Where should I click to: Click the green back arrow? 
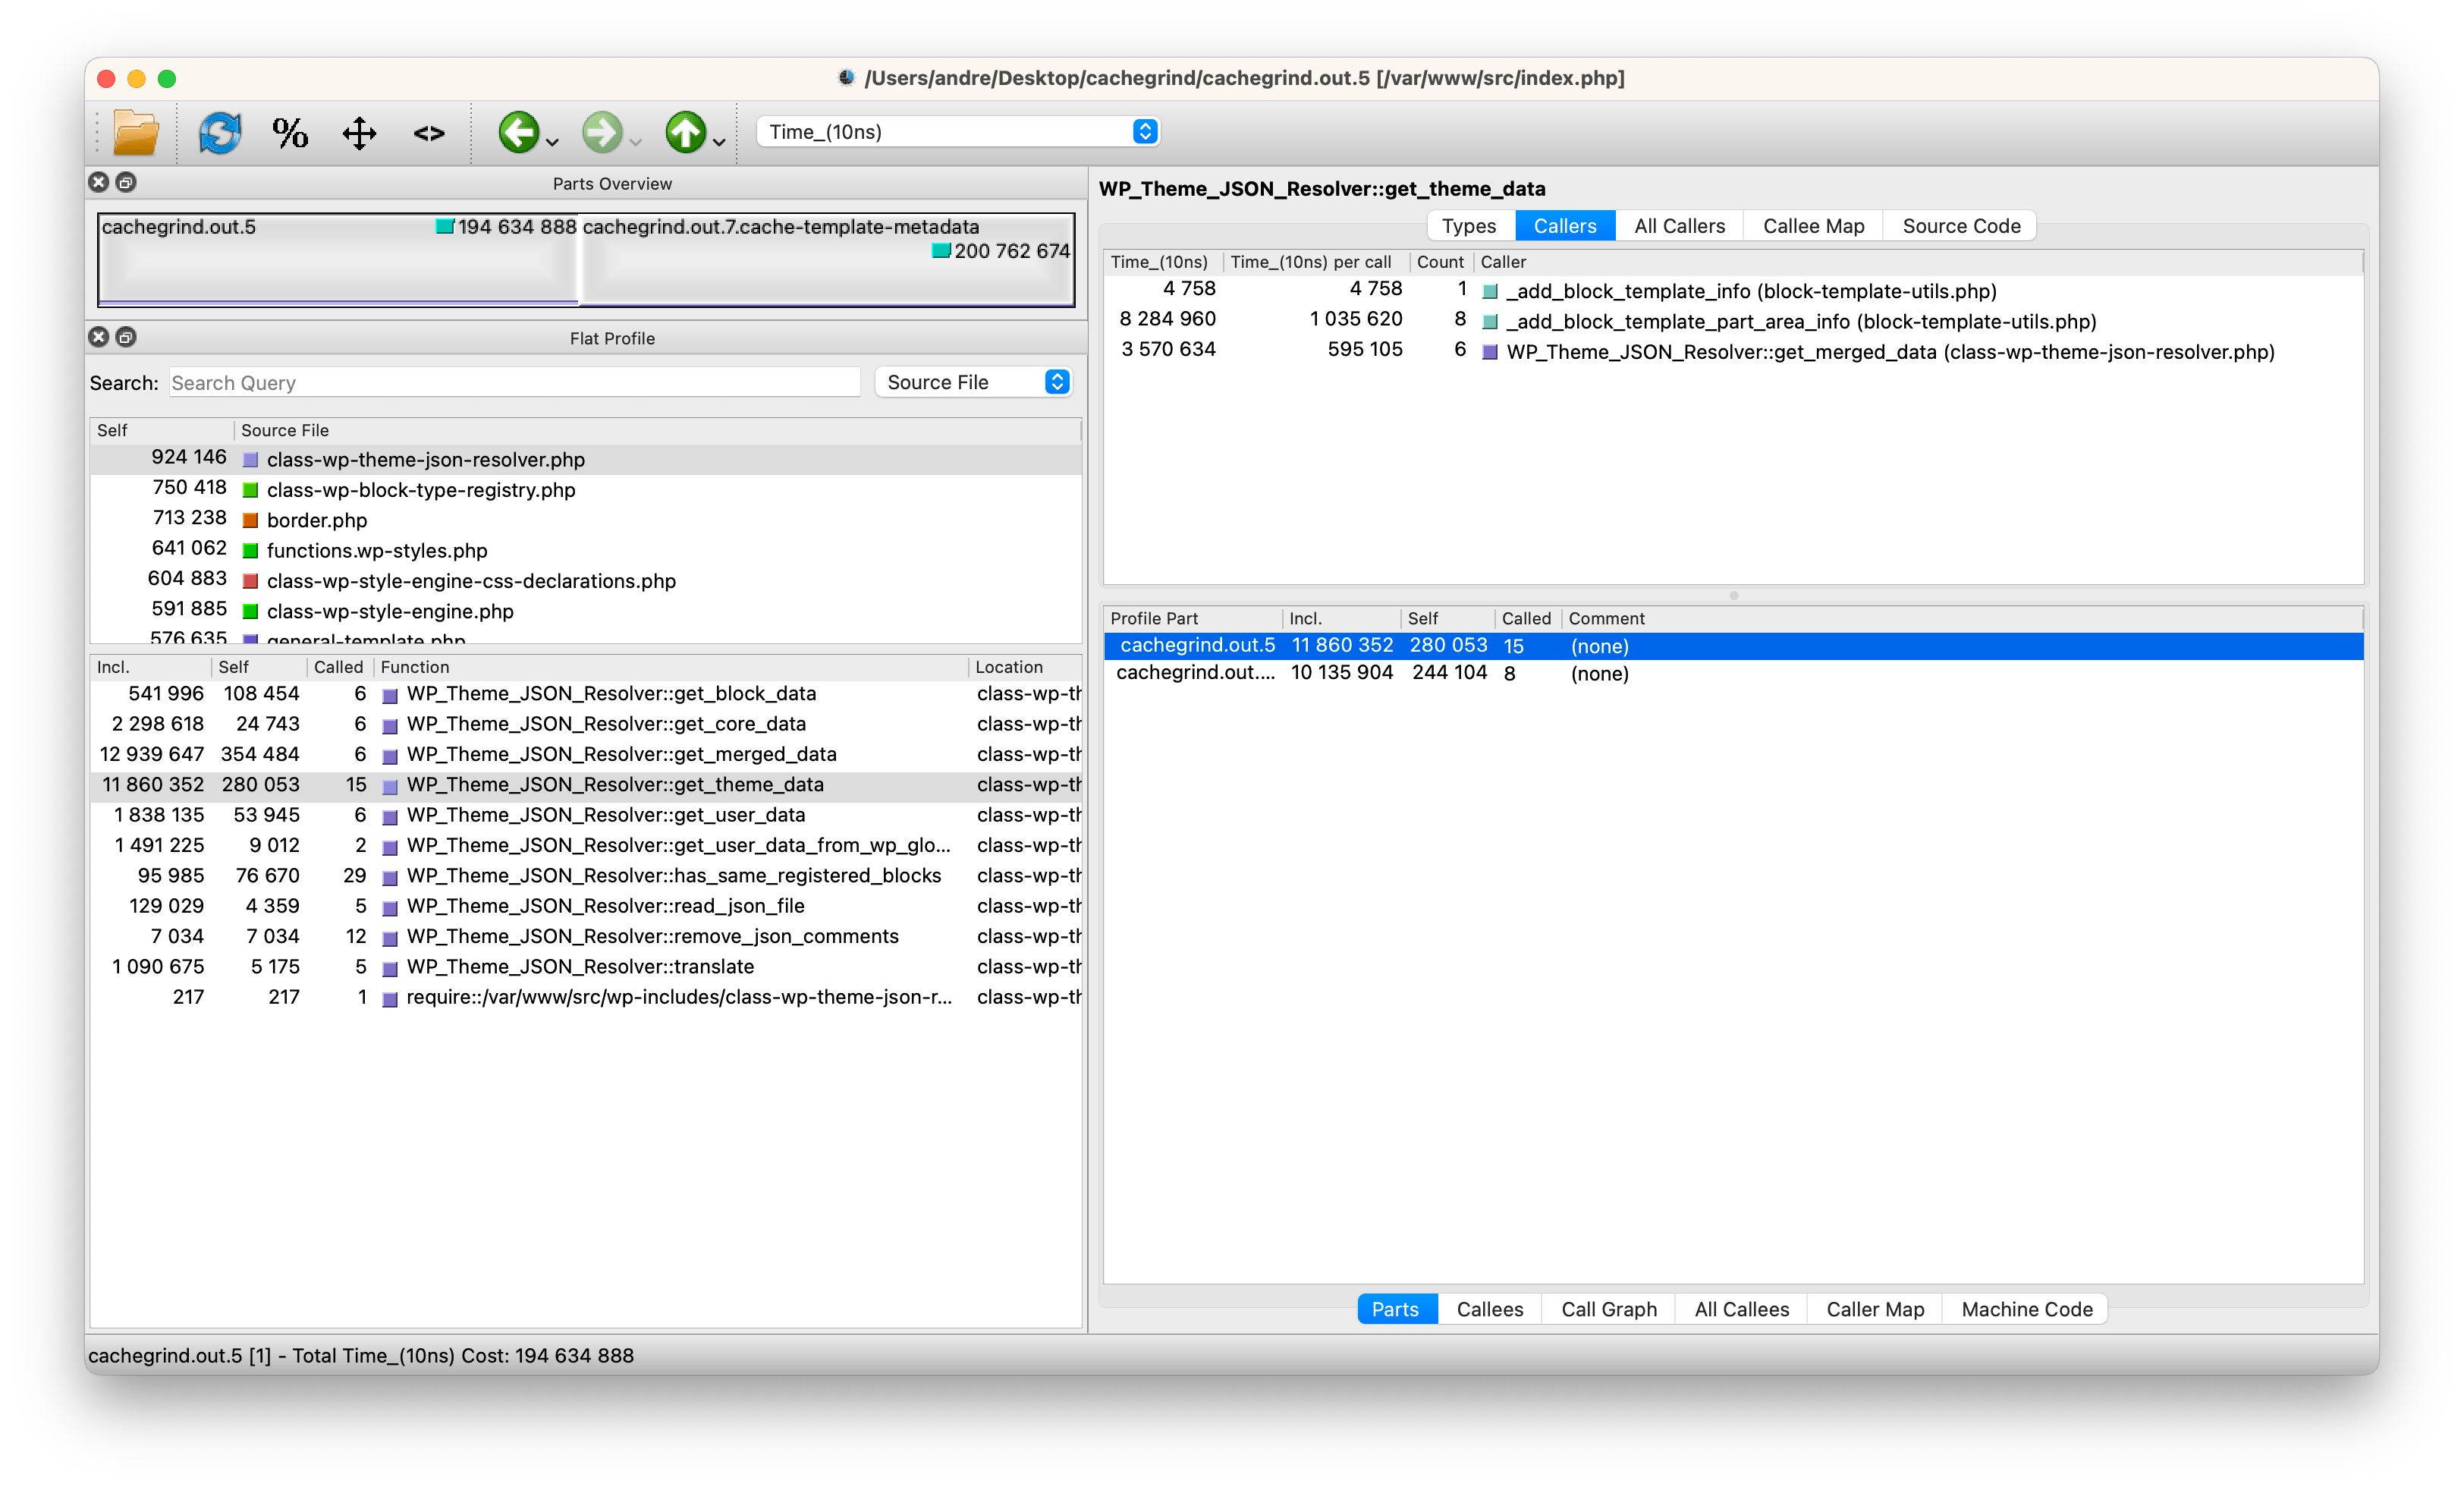click(518, 133)
